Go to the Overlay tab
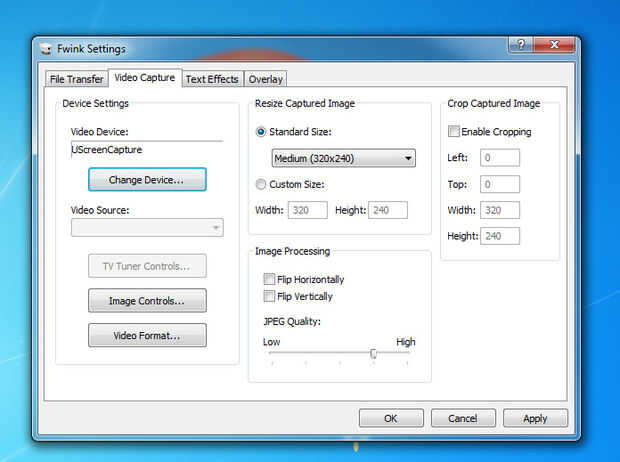 [x=265, y=79]
